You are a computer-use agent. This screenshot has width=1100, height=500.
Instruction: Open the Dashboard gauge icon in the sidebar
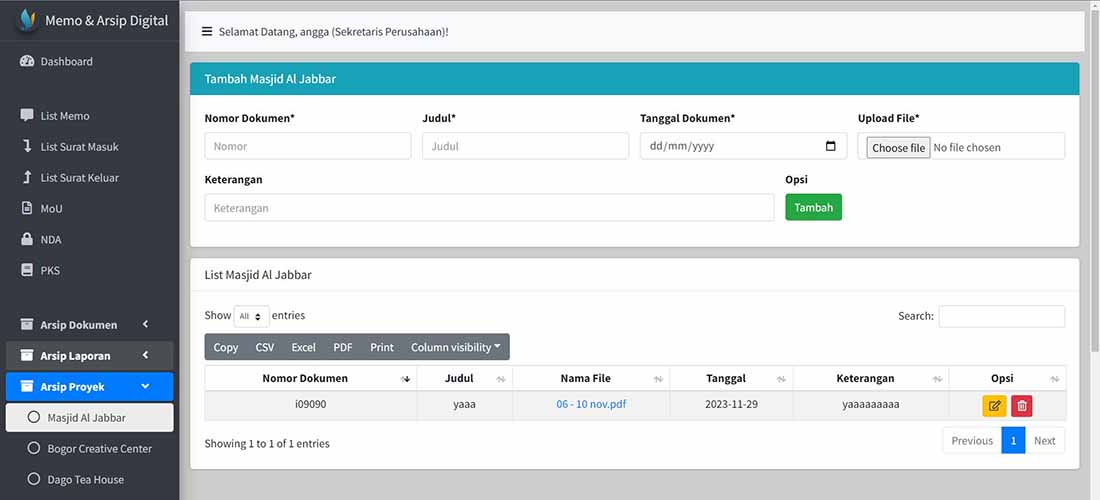[x=27, y=61]
